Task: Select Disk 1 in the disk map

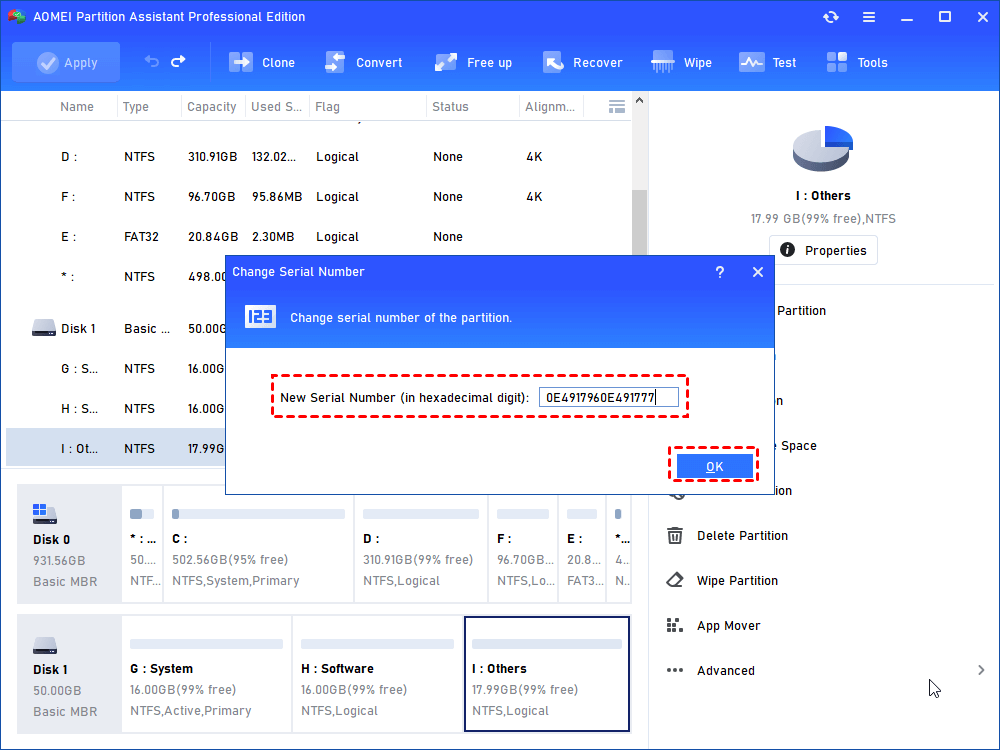Action: pyautogui.click(x=69, y=674)
